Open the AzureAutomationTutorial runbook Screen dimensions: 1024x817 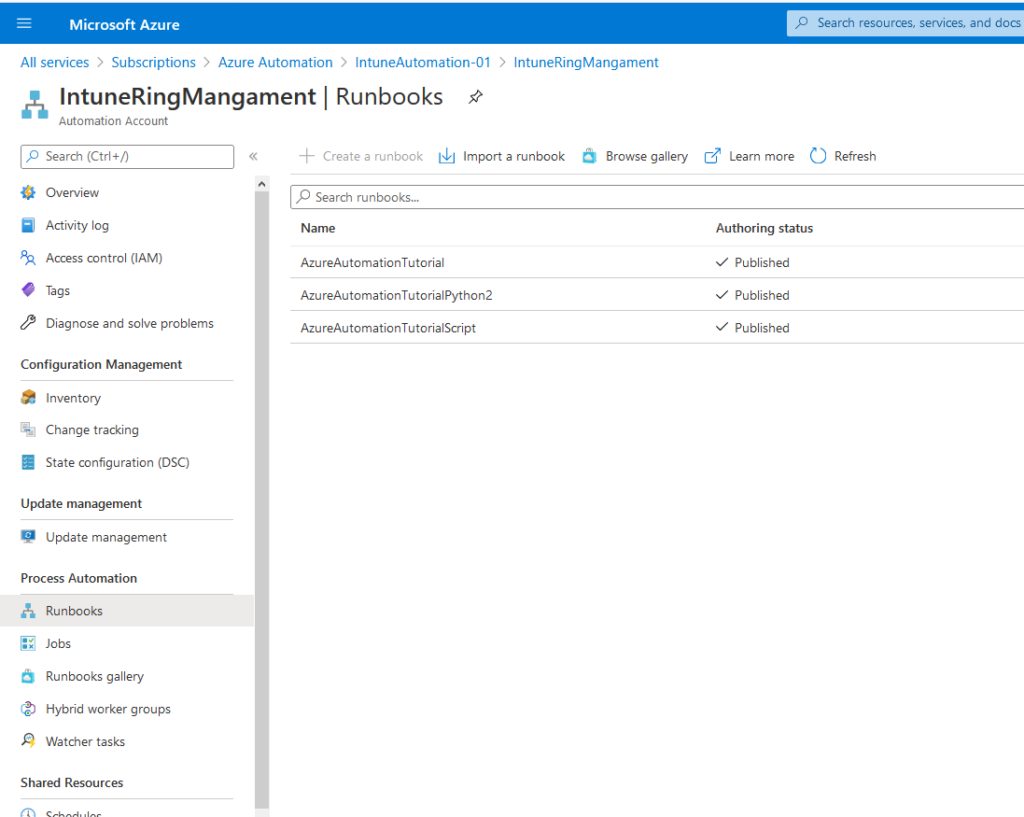(372, 263)
